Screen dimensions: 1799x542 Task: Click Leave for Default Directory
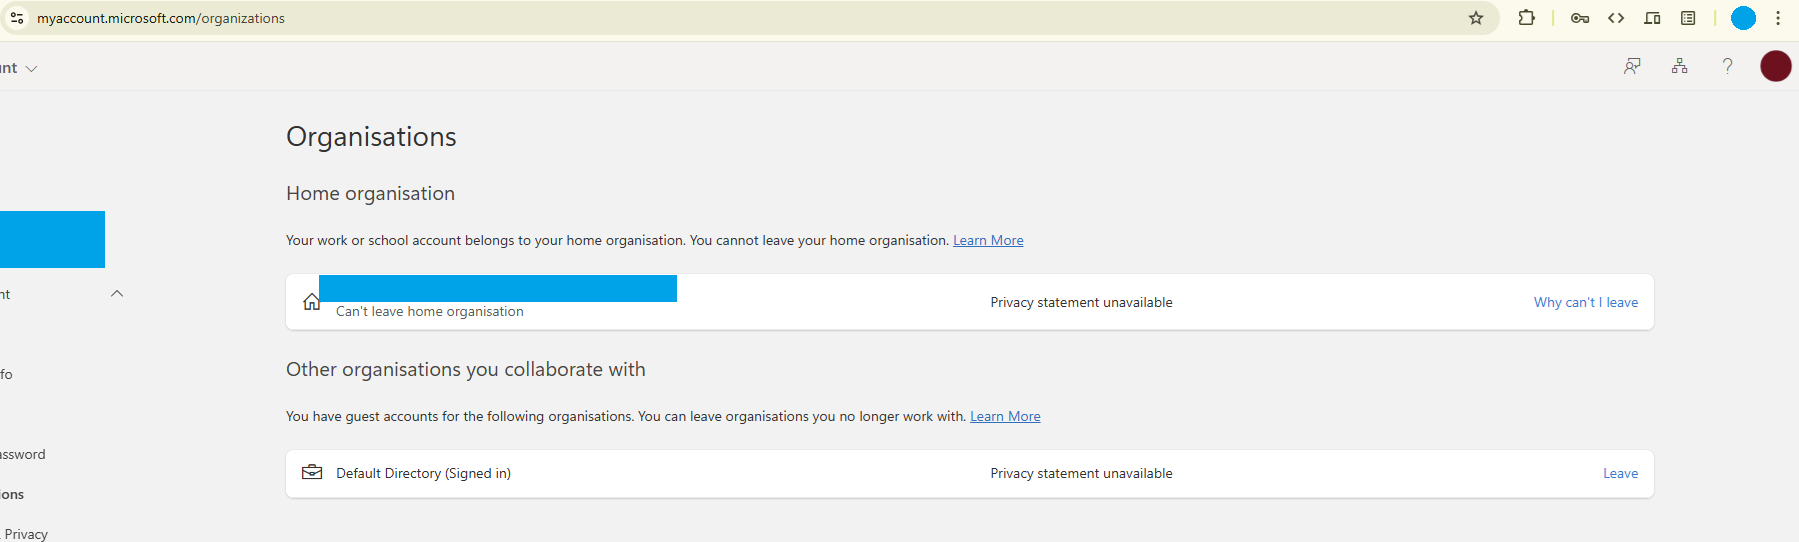click(1620, 473)
